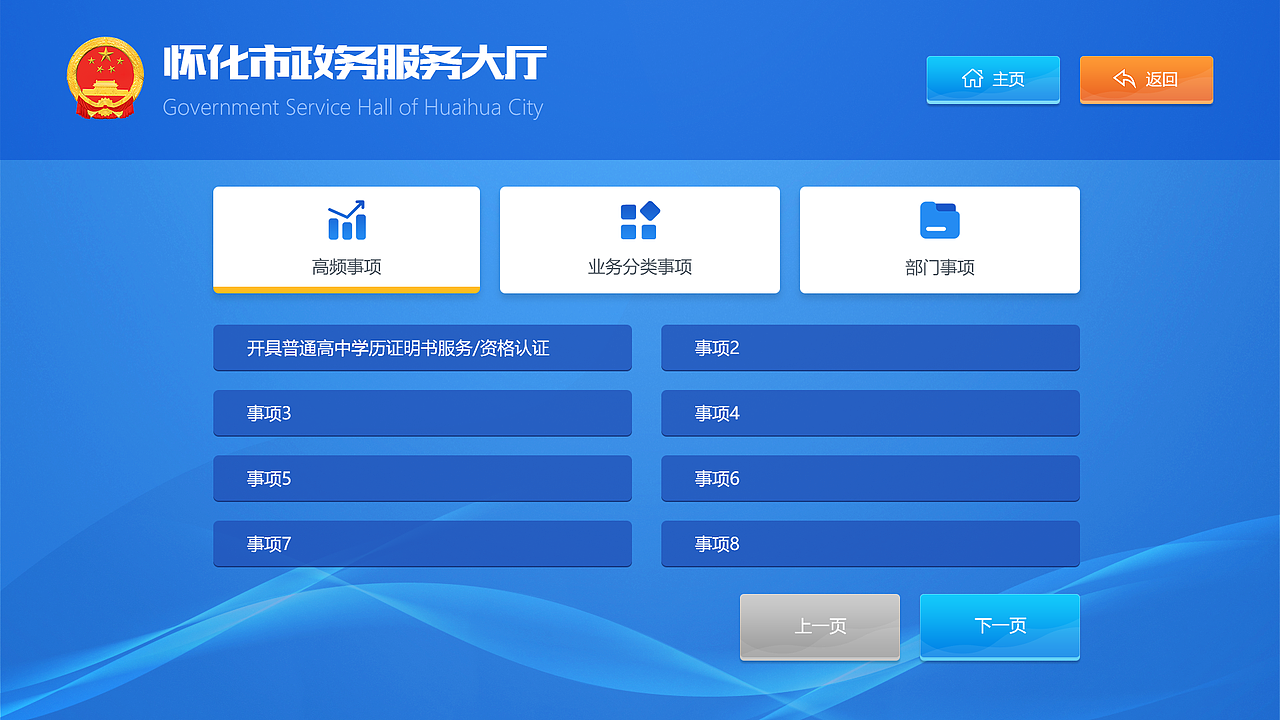Click the back arrow icon on 返回 button

pos(1124,79)
